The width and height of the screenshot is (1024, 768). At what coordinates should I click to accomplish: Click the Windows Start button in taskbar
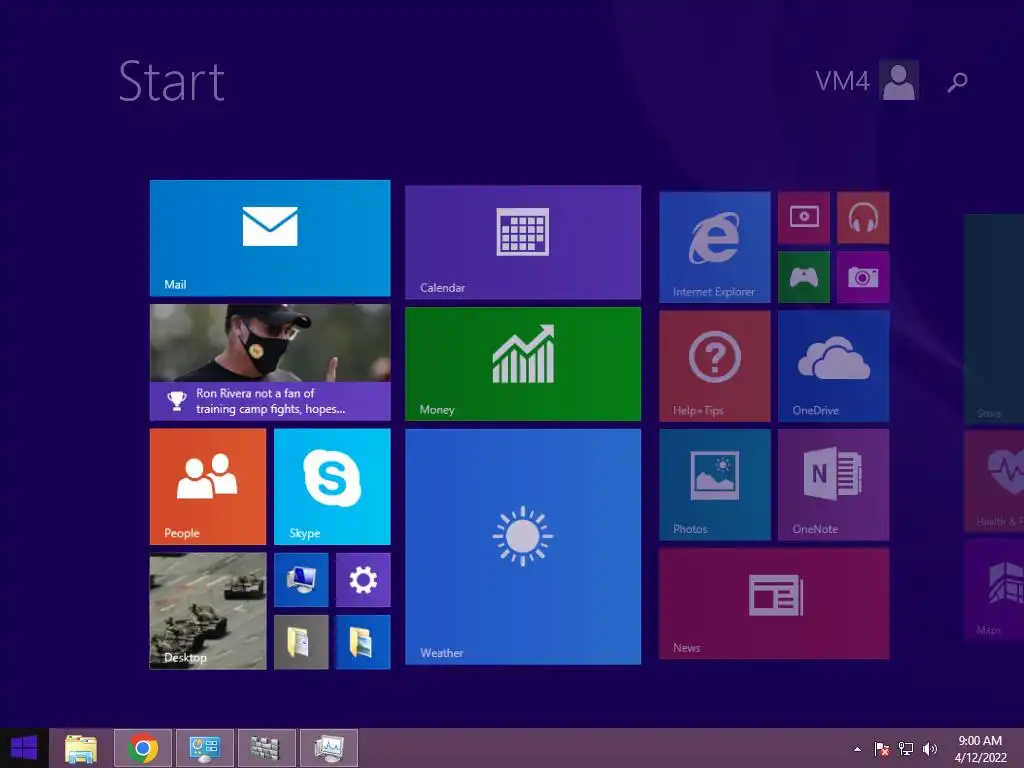point(24,748)
